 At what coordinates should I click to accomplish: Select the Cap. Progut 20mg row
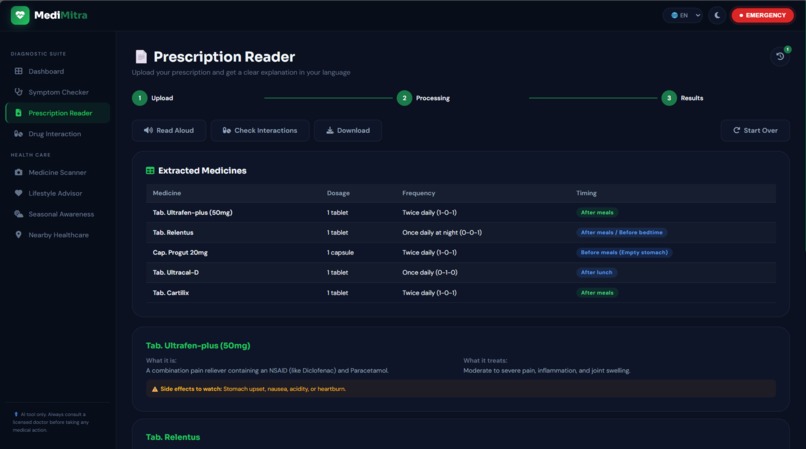pyautogui.click(x=461, y=253)
